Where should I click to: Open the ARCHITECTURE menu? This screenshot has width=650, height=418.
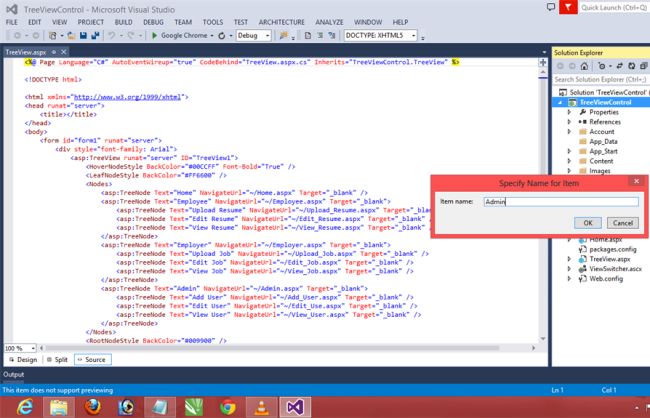pyautogui.click(x=281, y=22)
